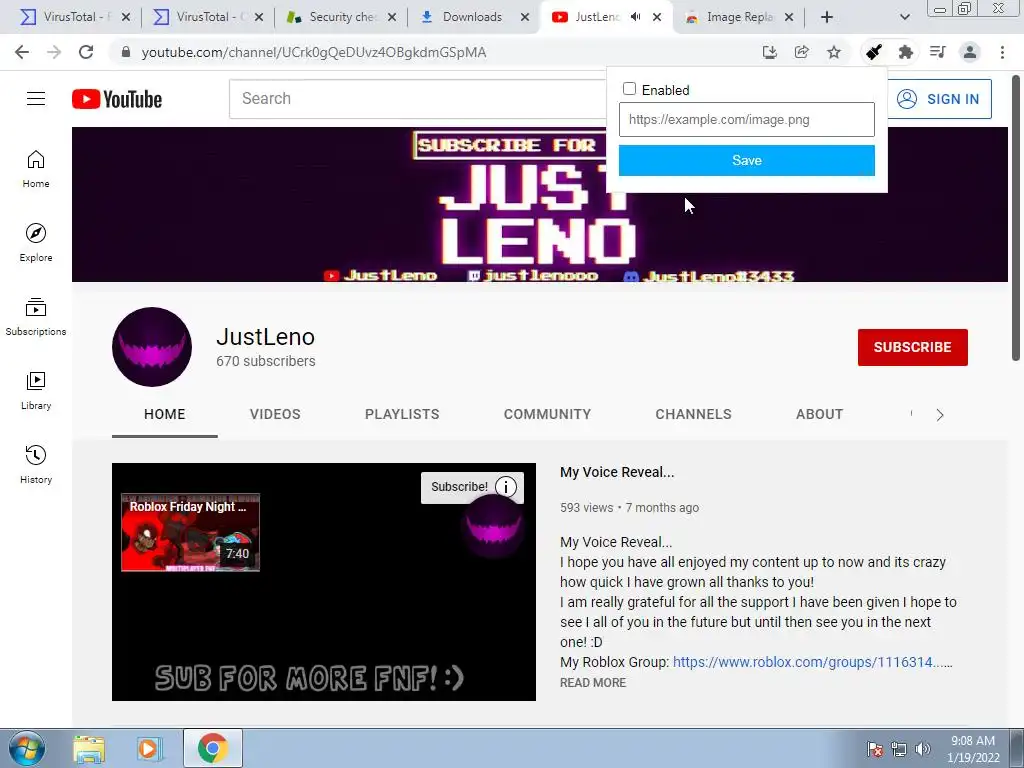Open the channel PLAYLISTS tab

click(x=402, y=414)
